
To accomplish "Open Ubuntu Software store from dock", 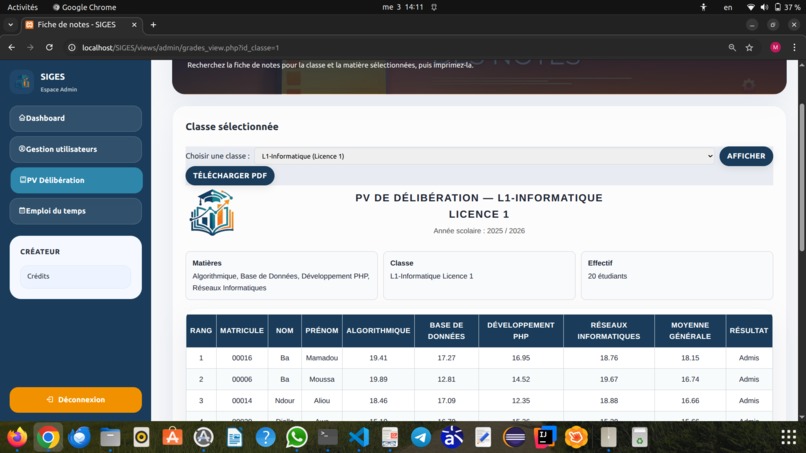I will (172, 437).
